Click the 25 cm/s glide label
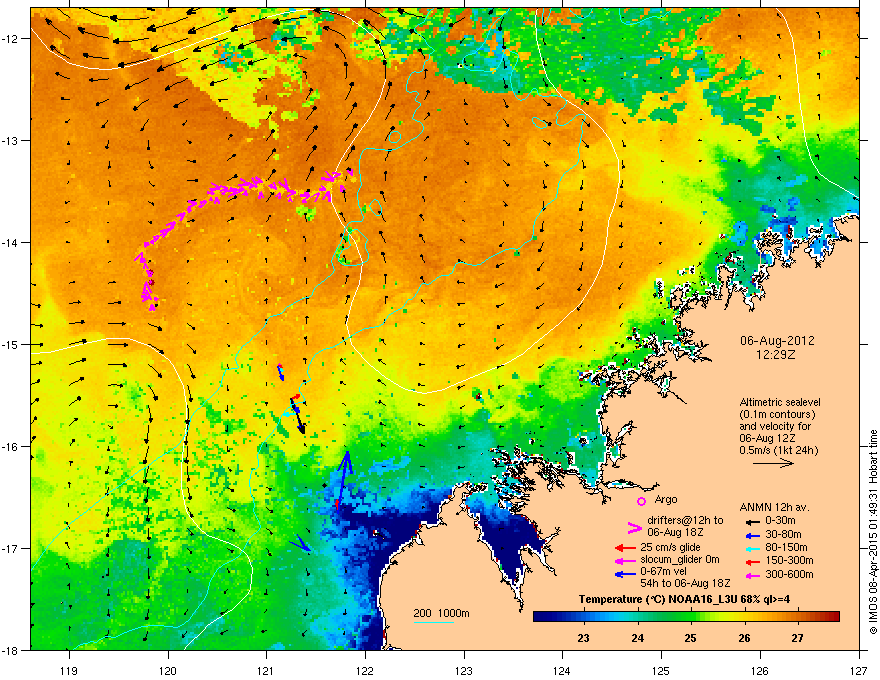This screenshot has width=880, height=680. click(x=670, y=547)
